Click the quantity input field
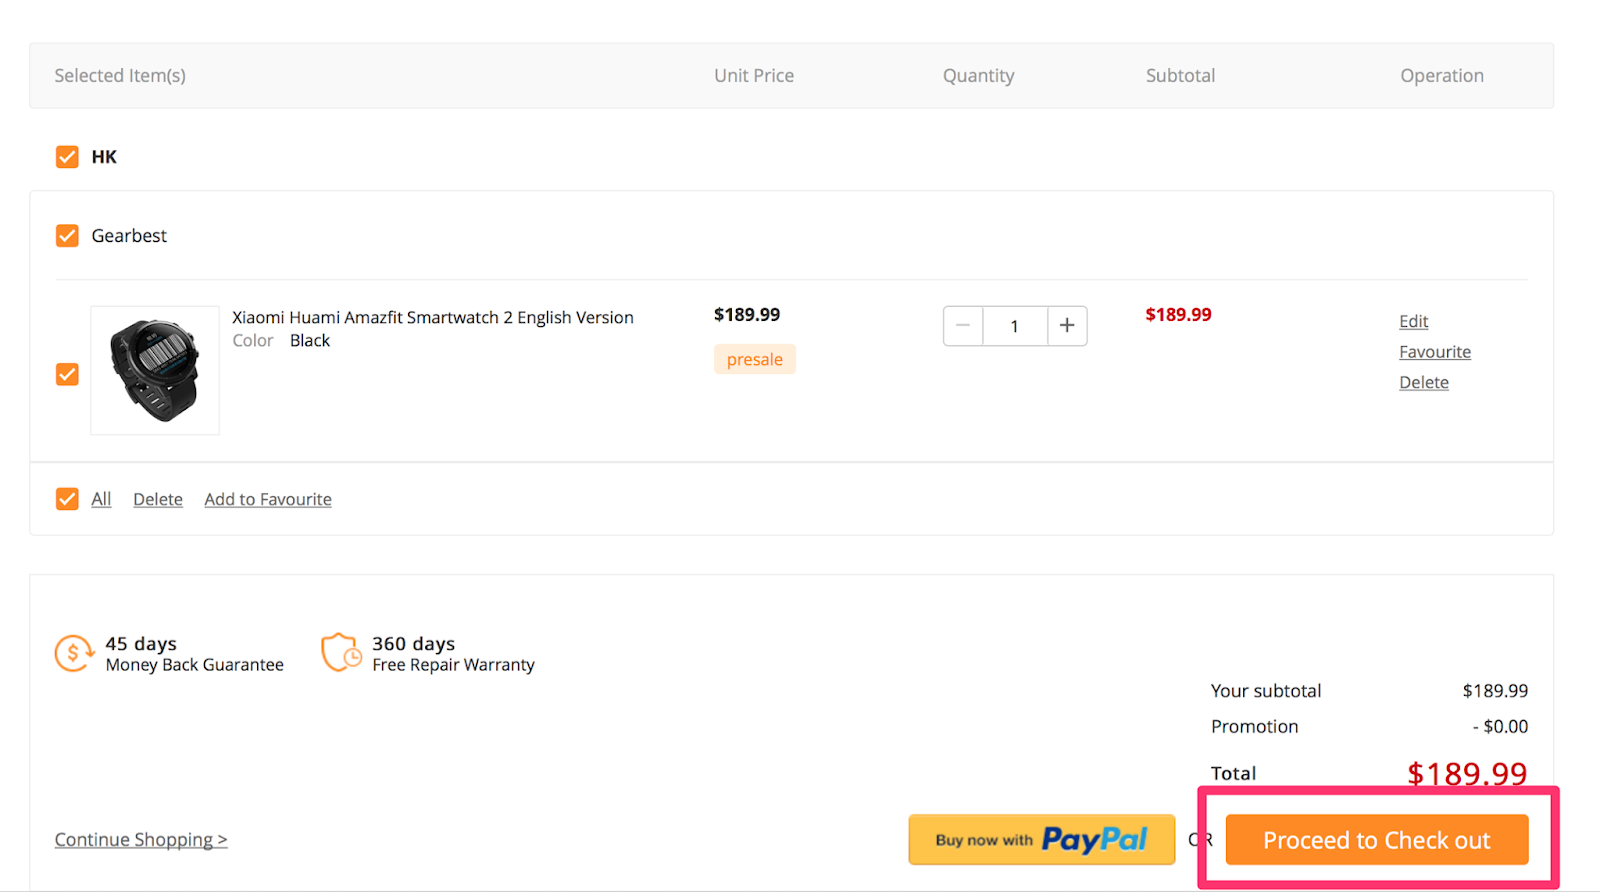 1015,326
